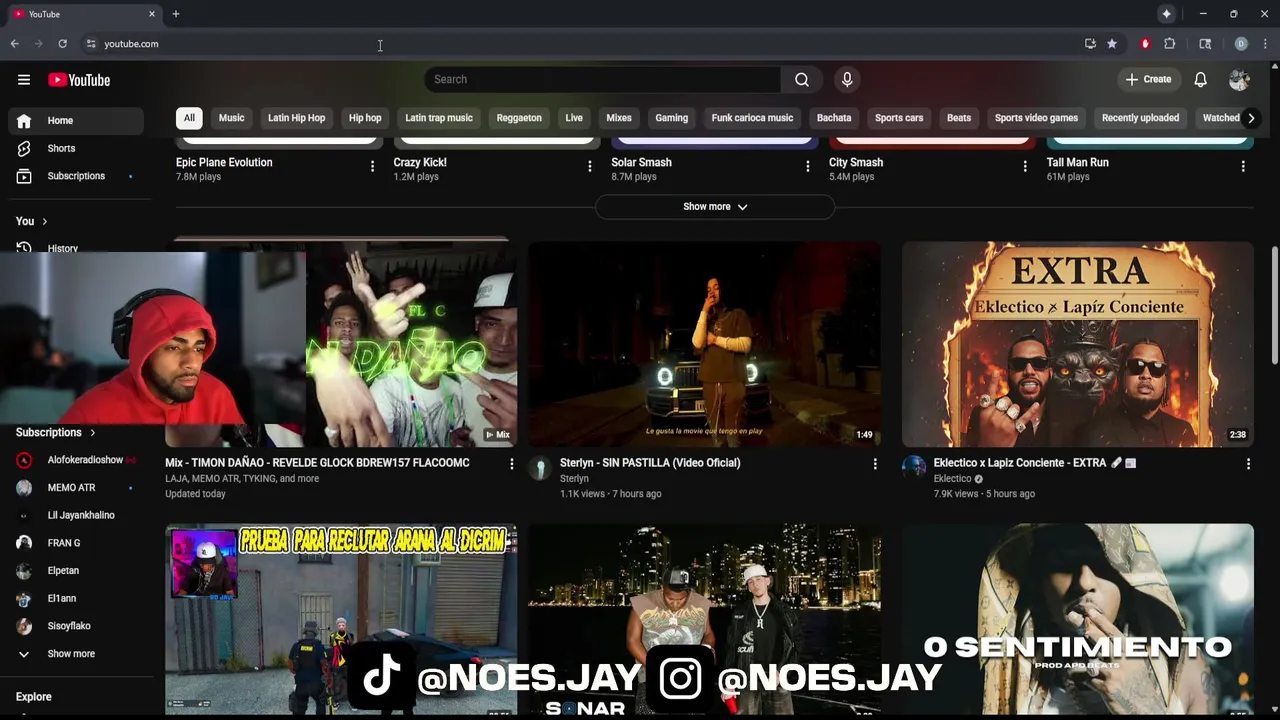Click the YouTube logo

[79, 80]
